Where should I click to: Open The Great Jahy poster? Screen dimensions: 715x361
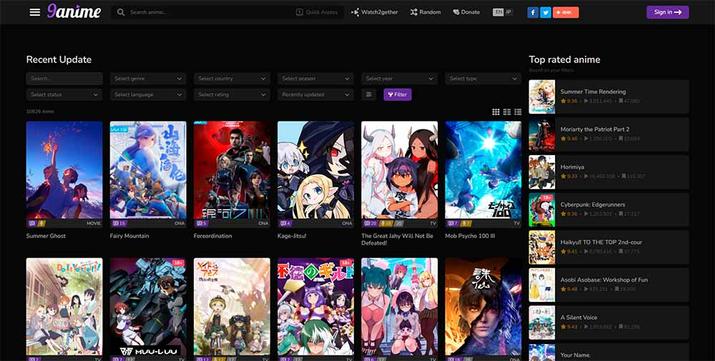click(x=399, y=170)
